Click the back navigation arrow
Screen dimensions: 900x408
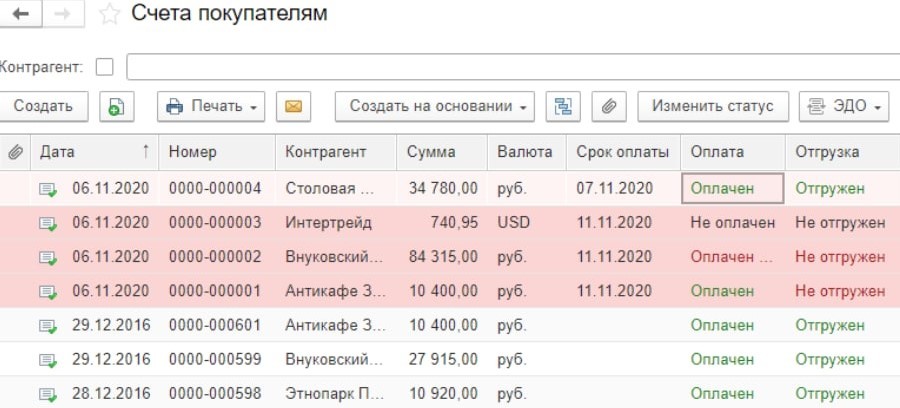click(x=21, y=15)
